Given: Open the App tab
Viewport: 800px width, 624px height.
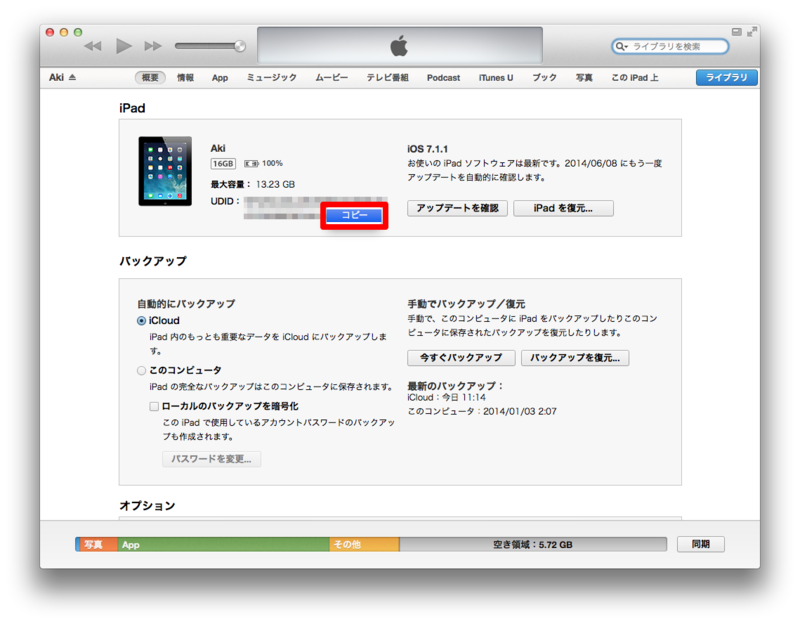Looking at the screenshot, I should pyautogui.click(x=220, y=78).
